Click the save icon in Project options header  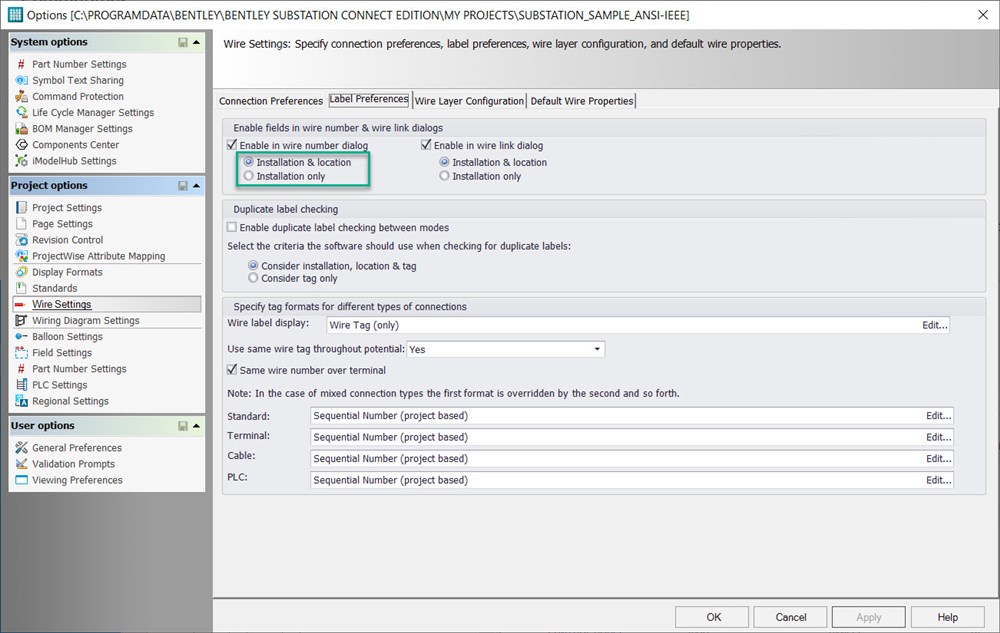click(182, 186)
